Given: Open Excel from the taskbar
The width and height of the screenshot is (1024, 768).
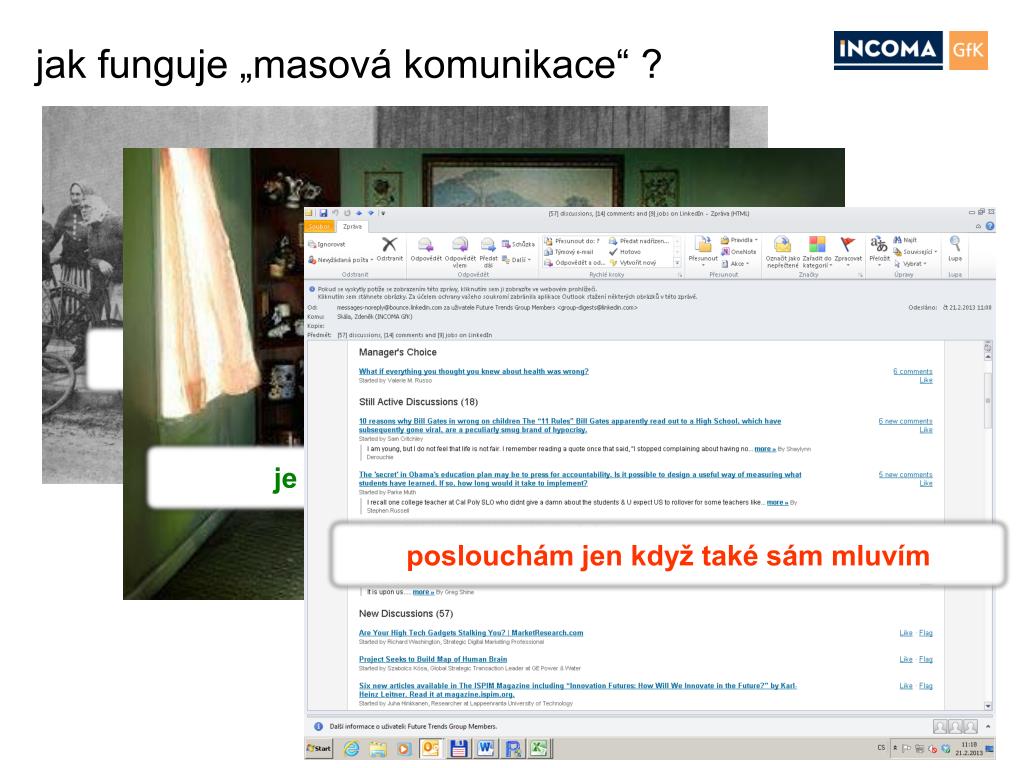Looking at the screenshot, I should pos(539,748).
